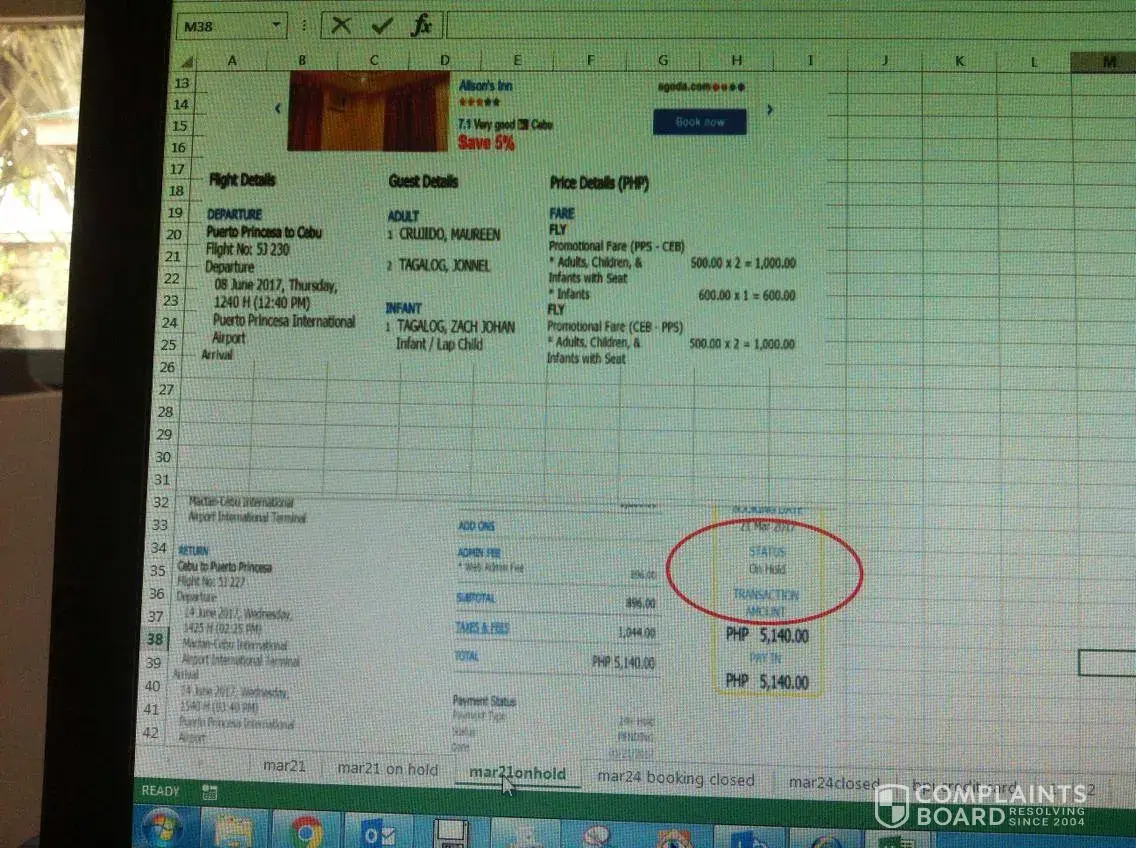Viewport: 1136px width, 848px height.
Task: Click the infant name TAGALOG, ZACH JOHAN
Action: click(x=456, y=327)
